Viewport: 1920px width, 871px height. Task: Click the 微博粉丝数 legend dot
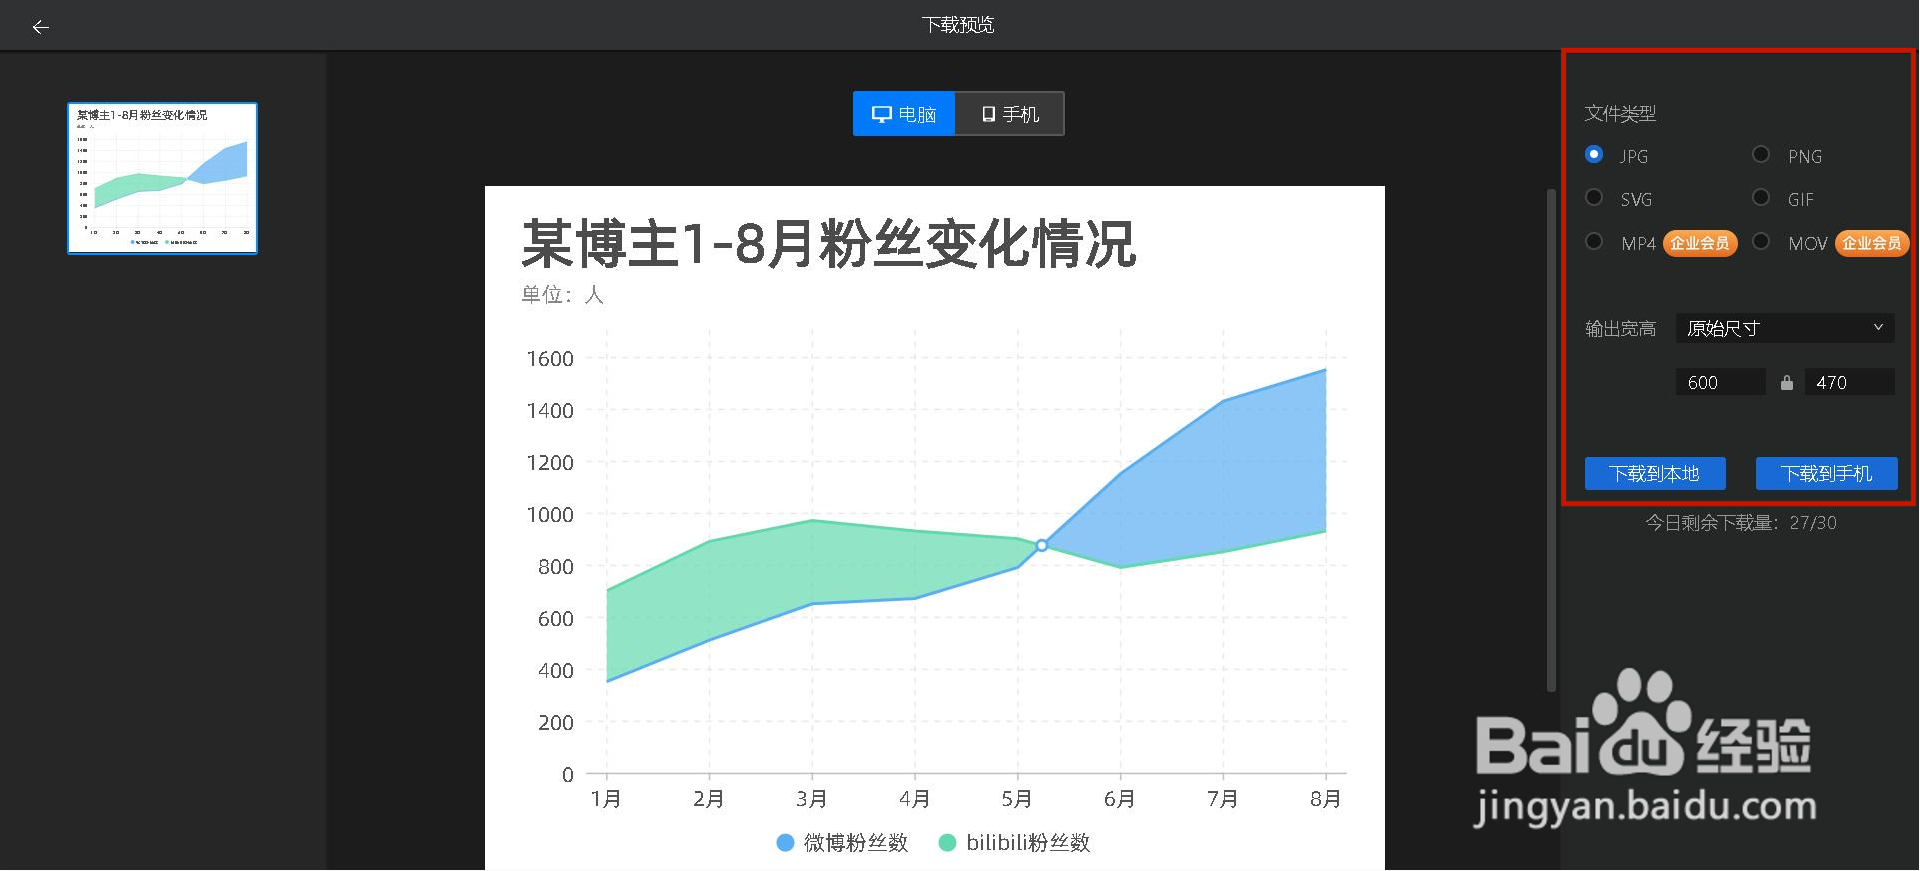[785, 843]
